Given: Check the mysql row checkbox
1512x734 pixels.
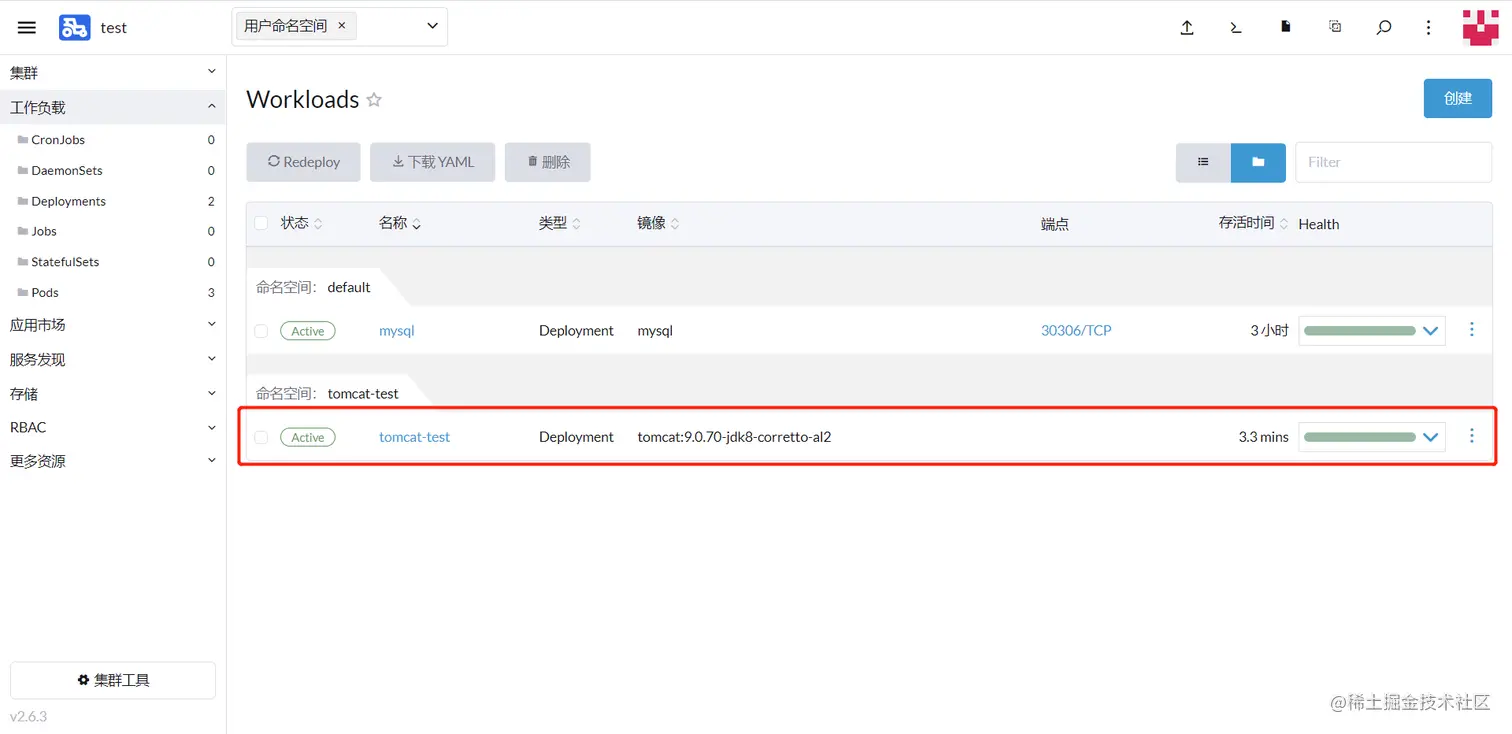Looking at the screenshot, I should (x=261, y=330).
